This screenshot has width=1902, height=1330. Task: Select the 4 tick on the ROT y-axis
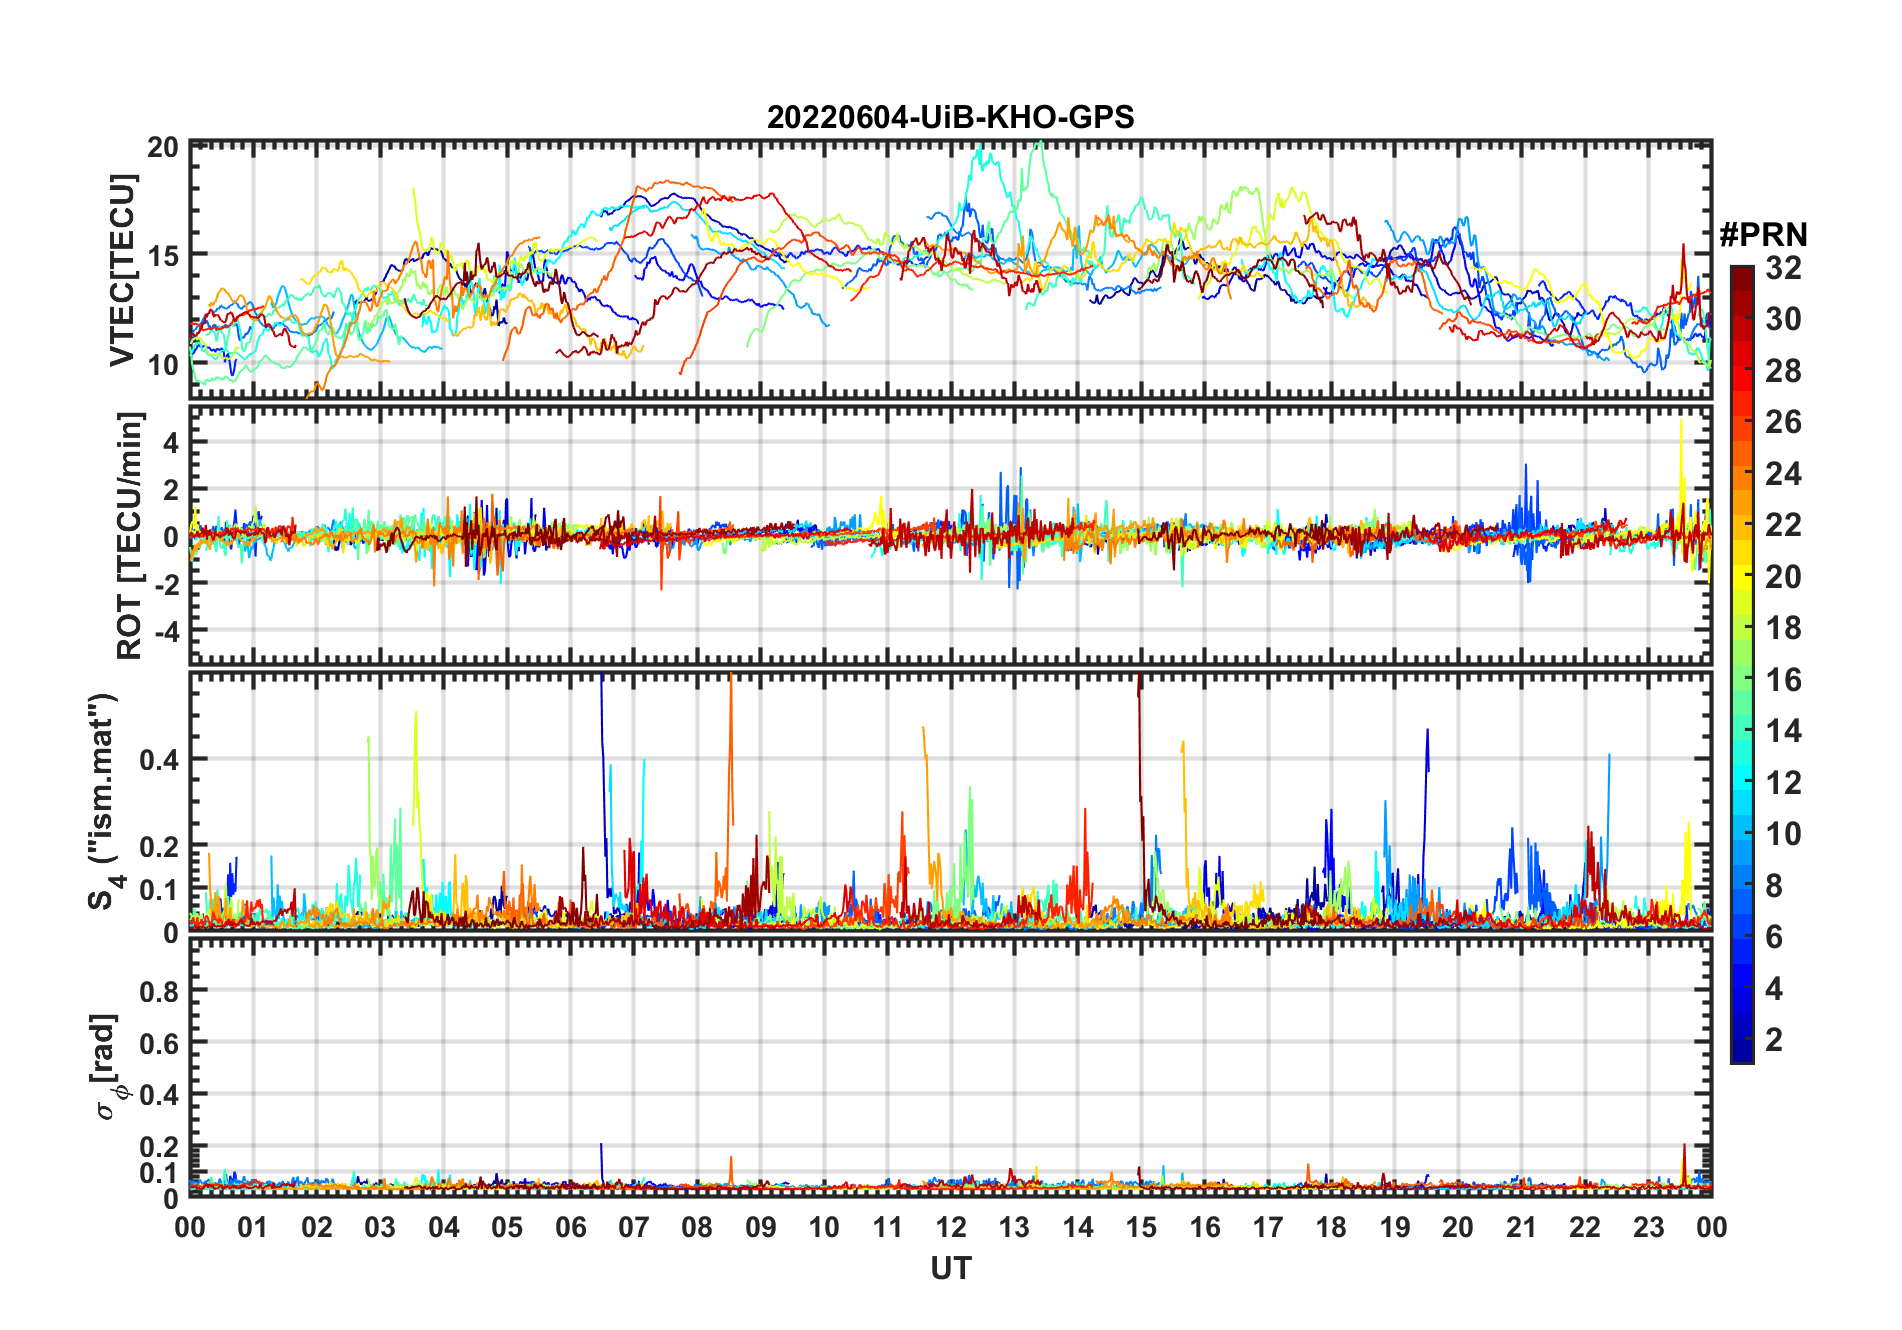coord(172,441)
